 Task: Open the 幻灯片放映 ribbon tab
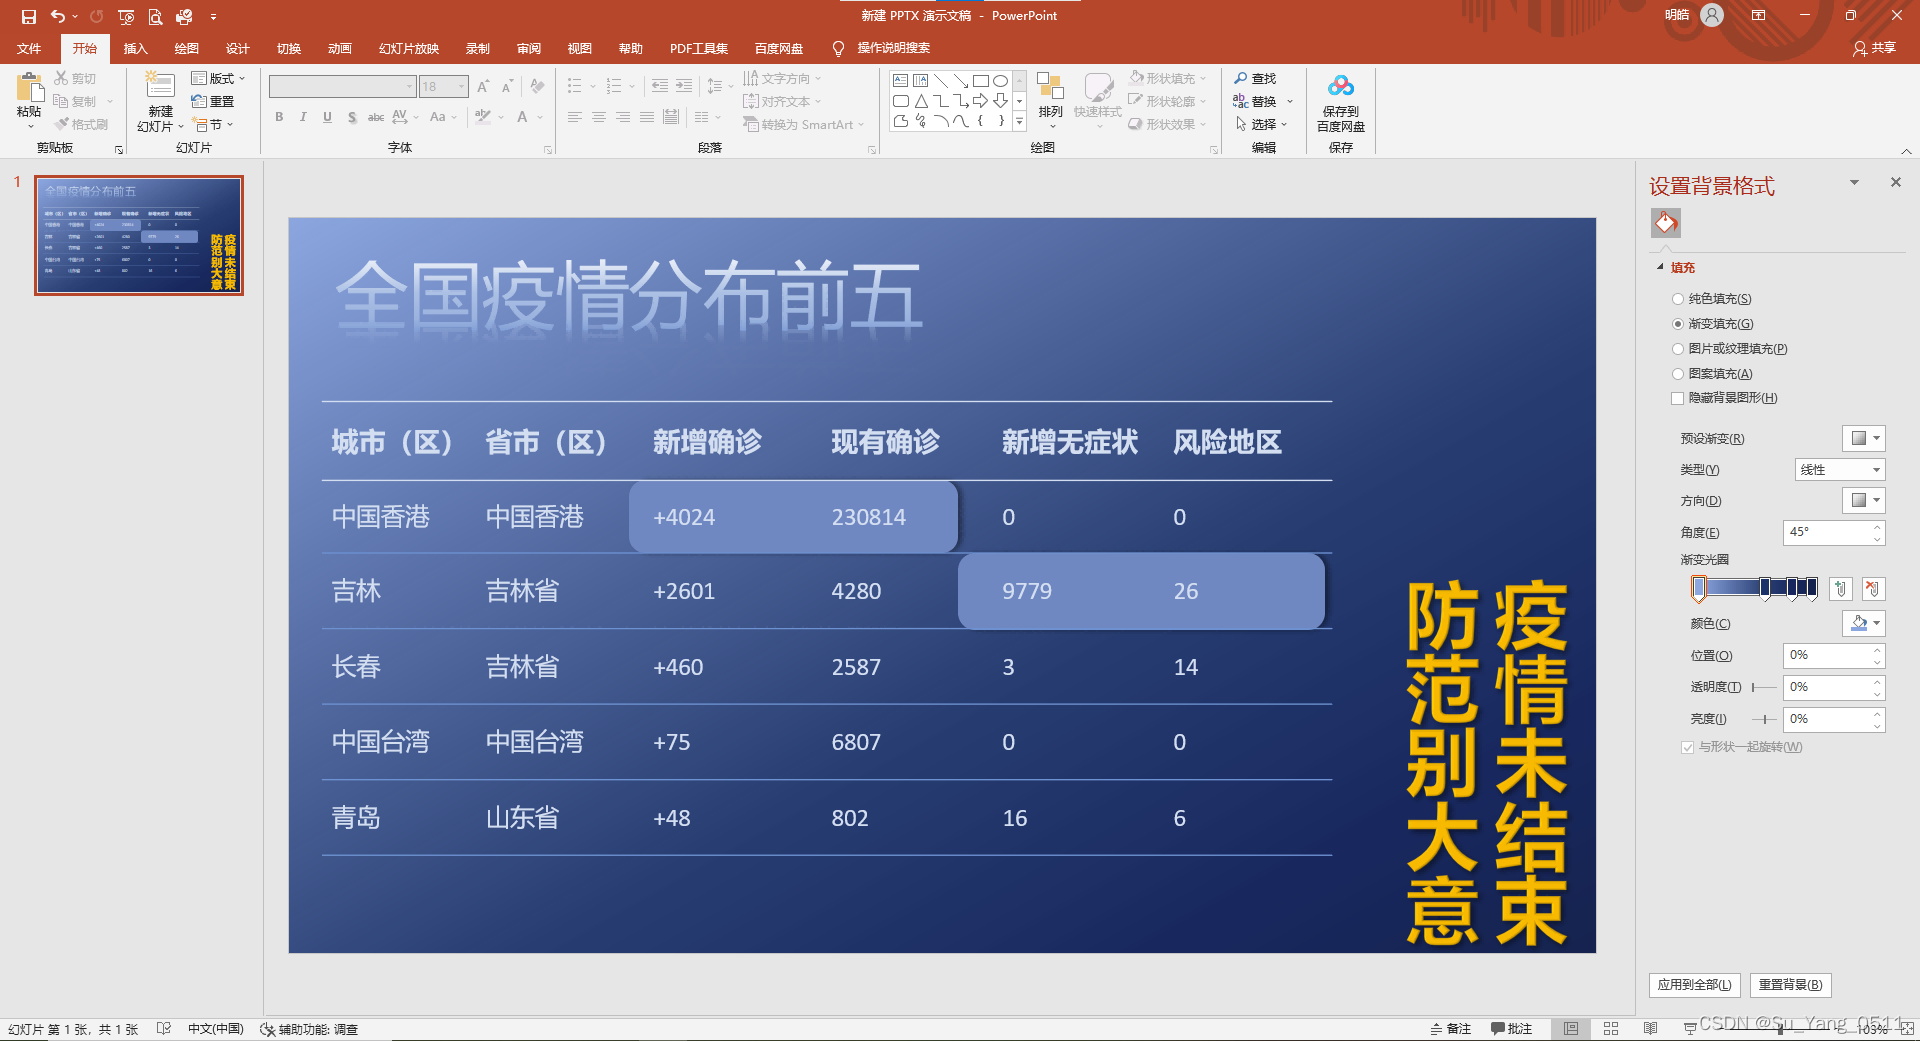[x=408, y=48]
